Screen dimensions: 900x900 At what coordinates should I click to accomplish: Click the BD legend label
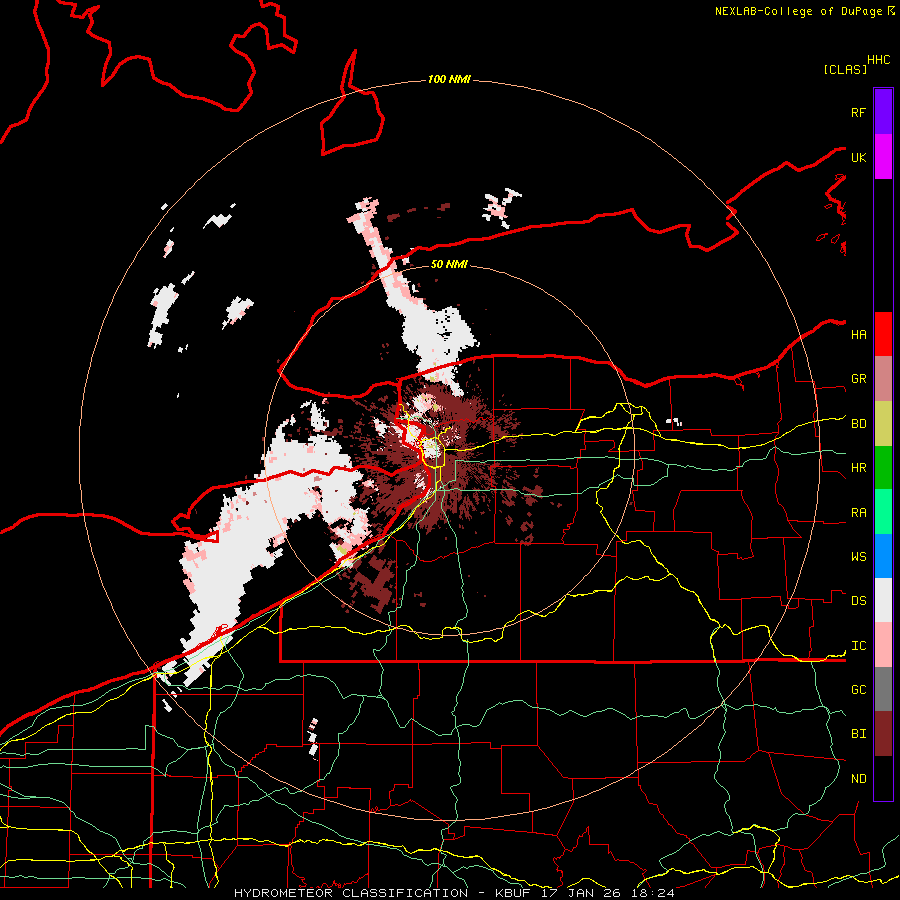[858, 424]
